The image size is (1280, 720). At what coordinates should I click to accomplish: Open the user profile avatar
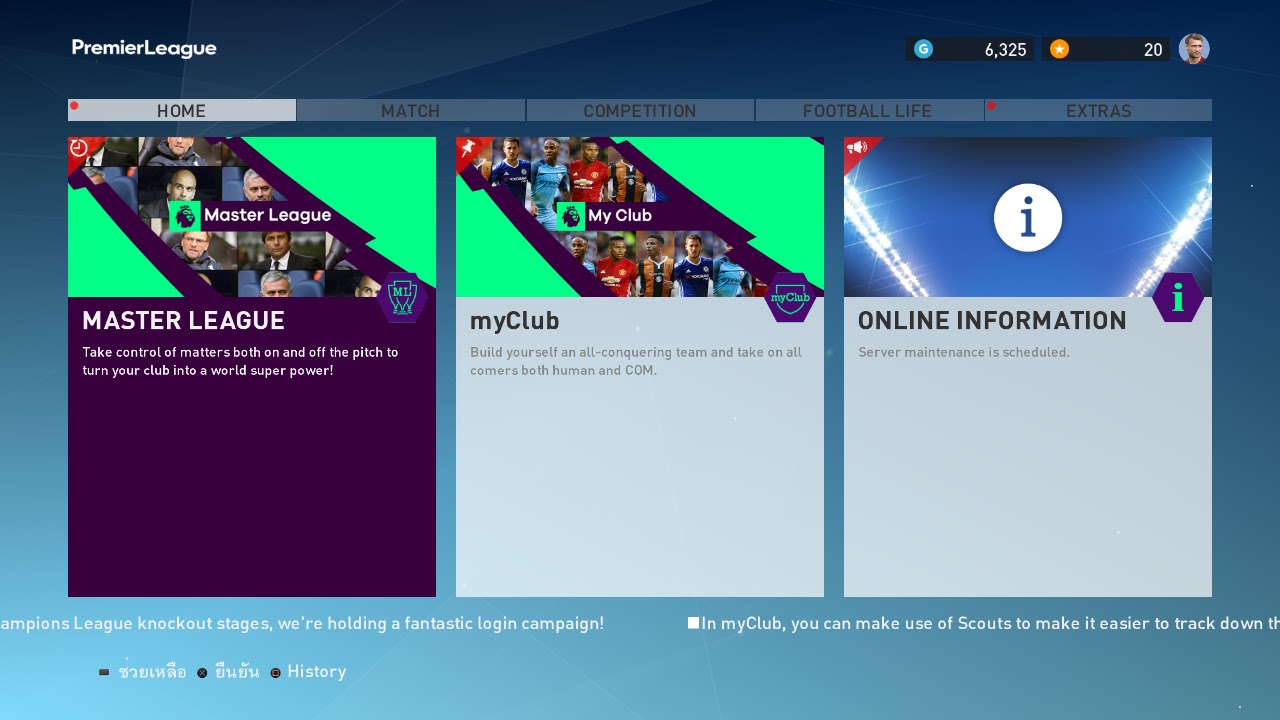[x=1194, y=49]
